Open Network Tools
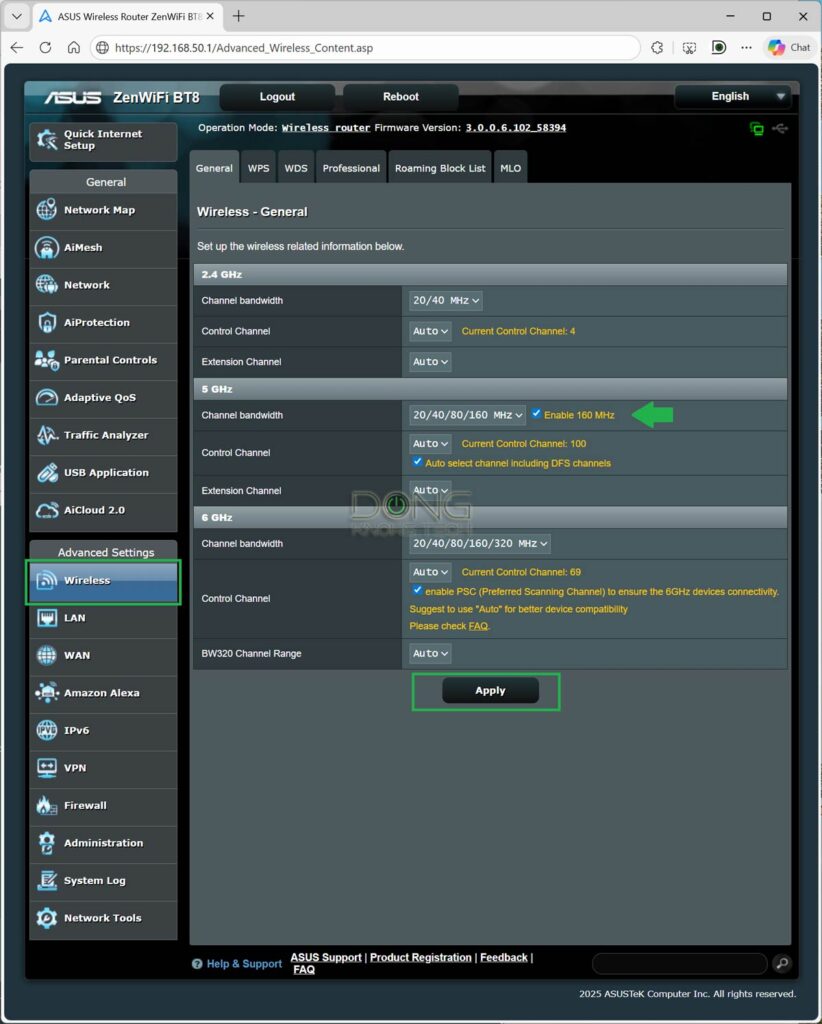This screenshot has width=822, height=1024. pyautogui.click(x=103, y=919)
